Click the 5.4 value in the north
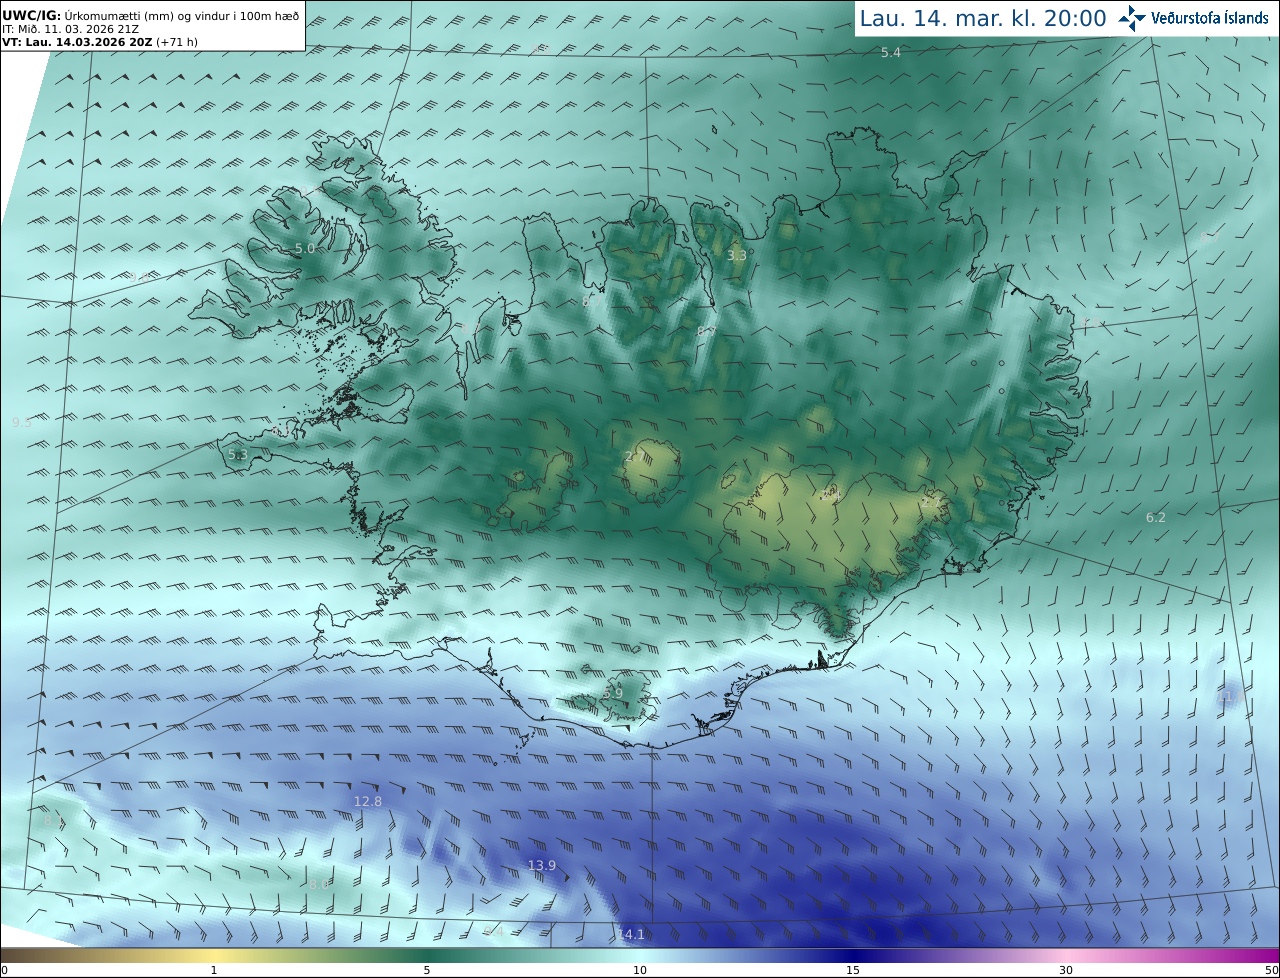 [x=890, y=52]
